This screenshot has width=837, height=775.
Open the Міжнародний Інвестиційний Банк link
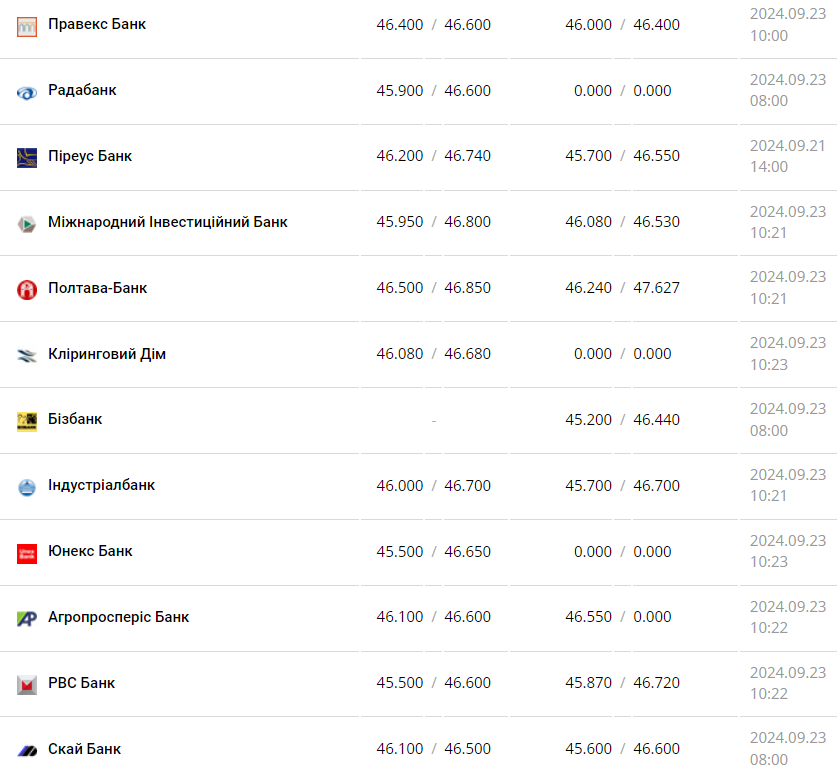[x=168, y=222]
